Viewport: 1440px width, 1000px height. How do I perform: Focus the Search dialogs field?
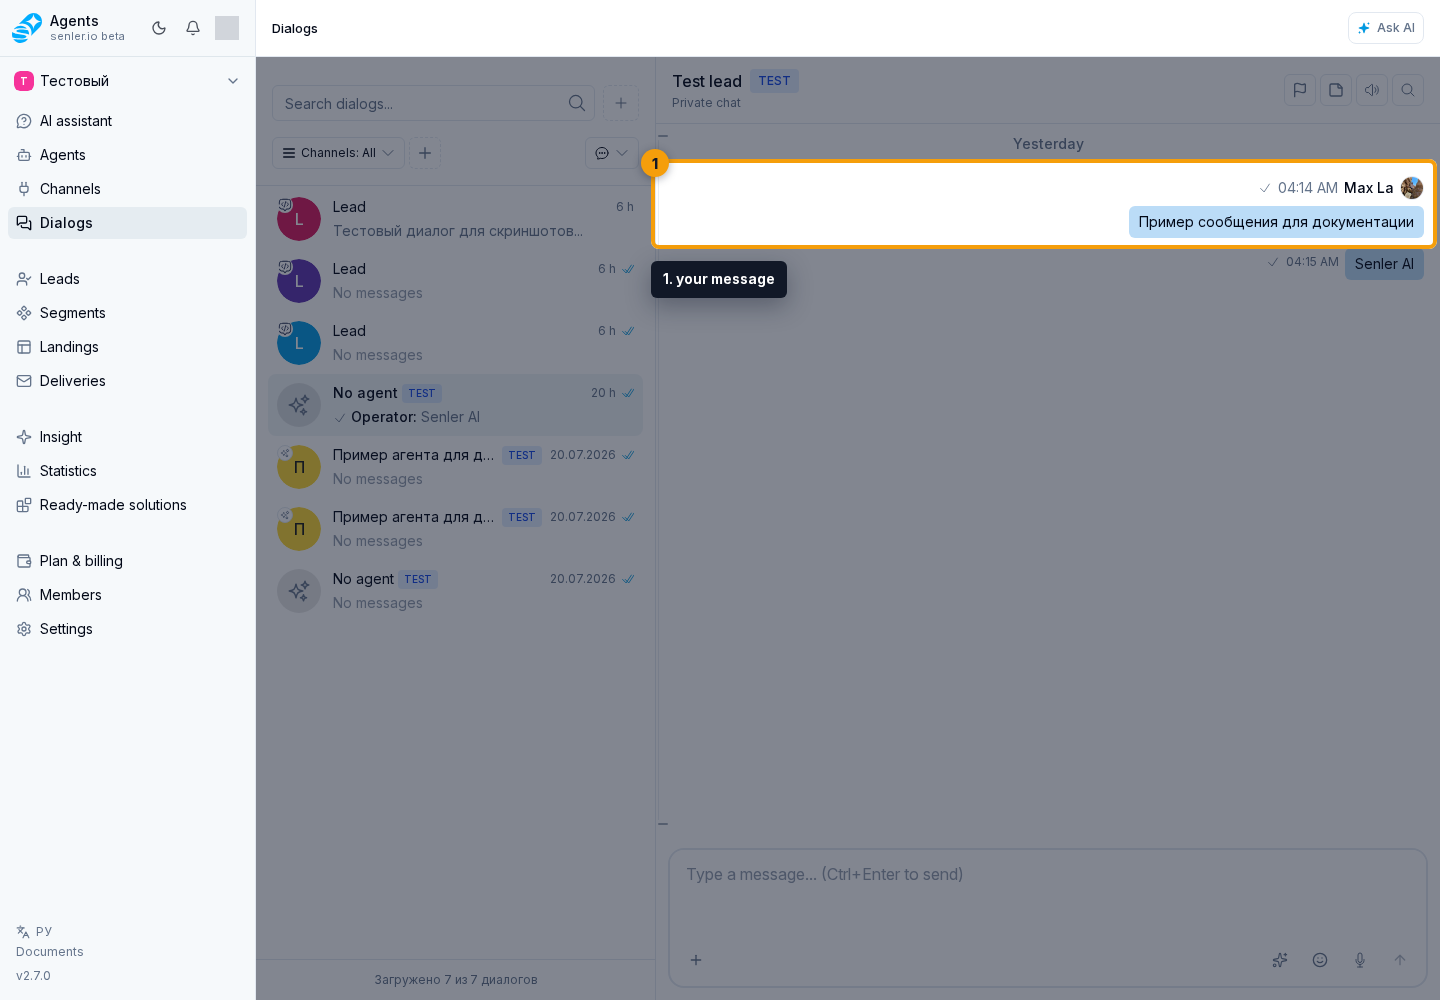click(x=433, y=103)
